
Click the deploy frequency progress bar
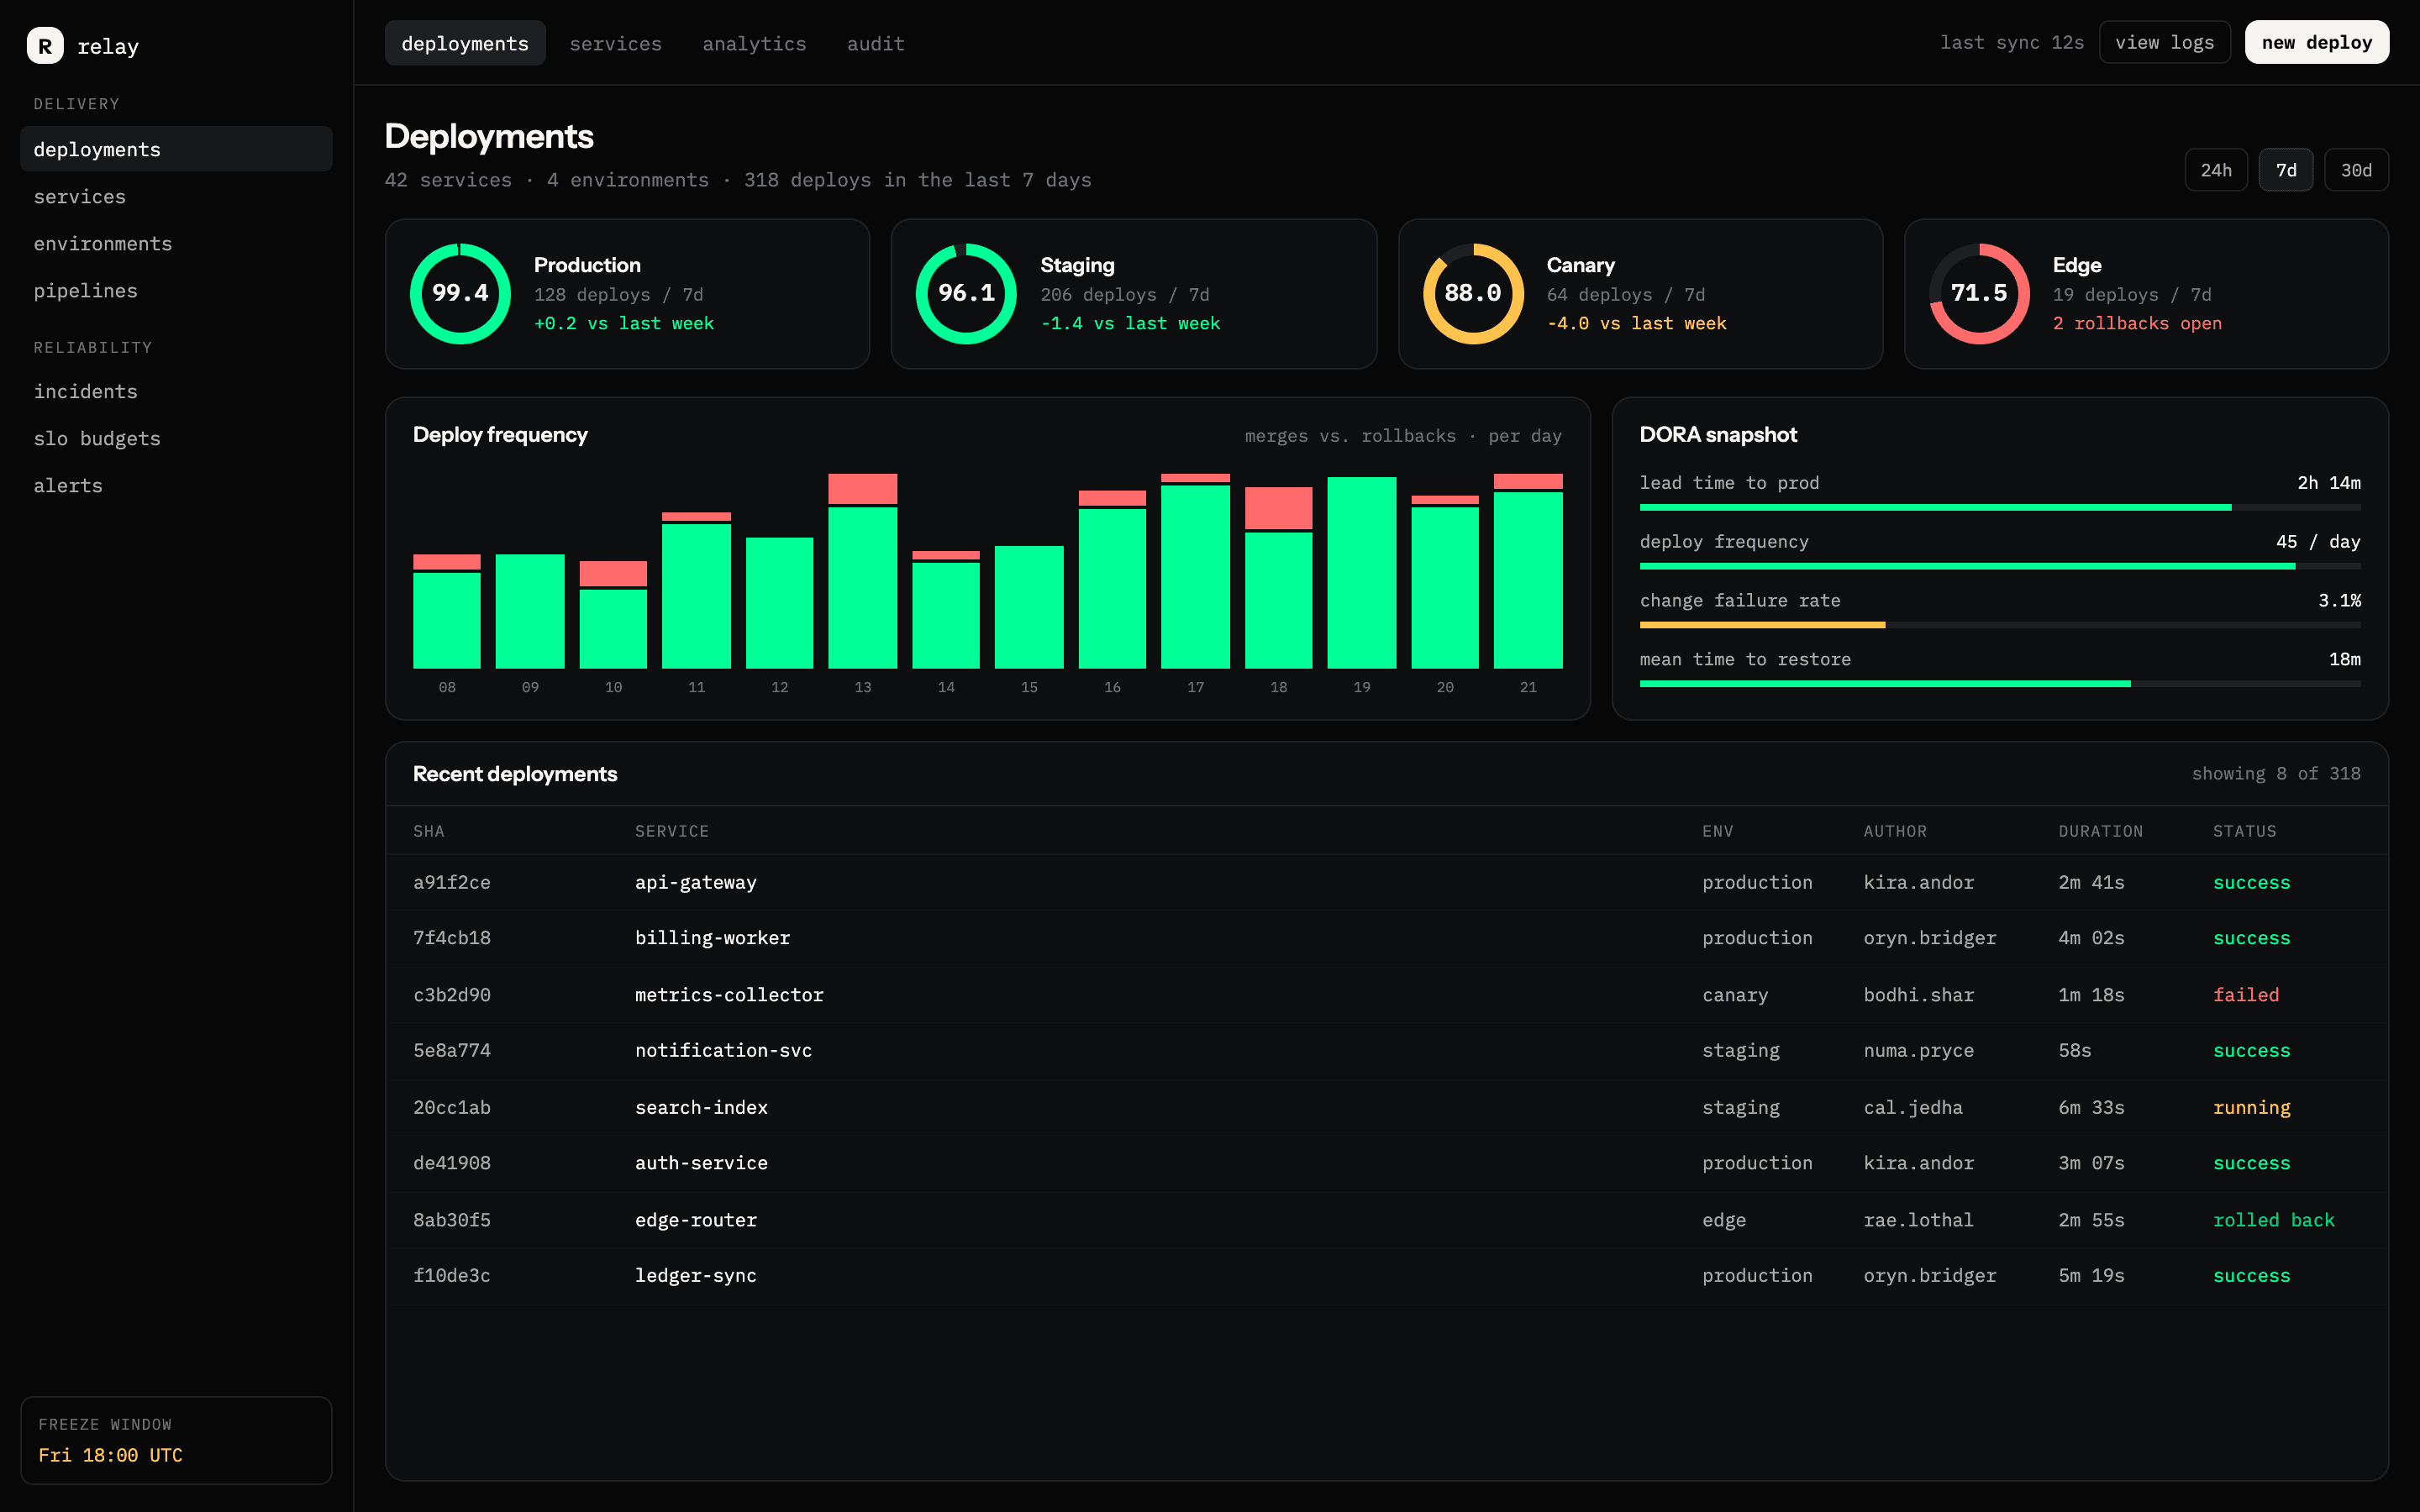click(x=2000, y=567)
